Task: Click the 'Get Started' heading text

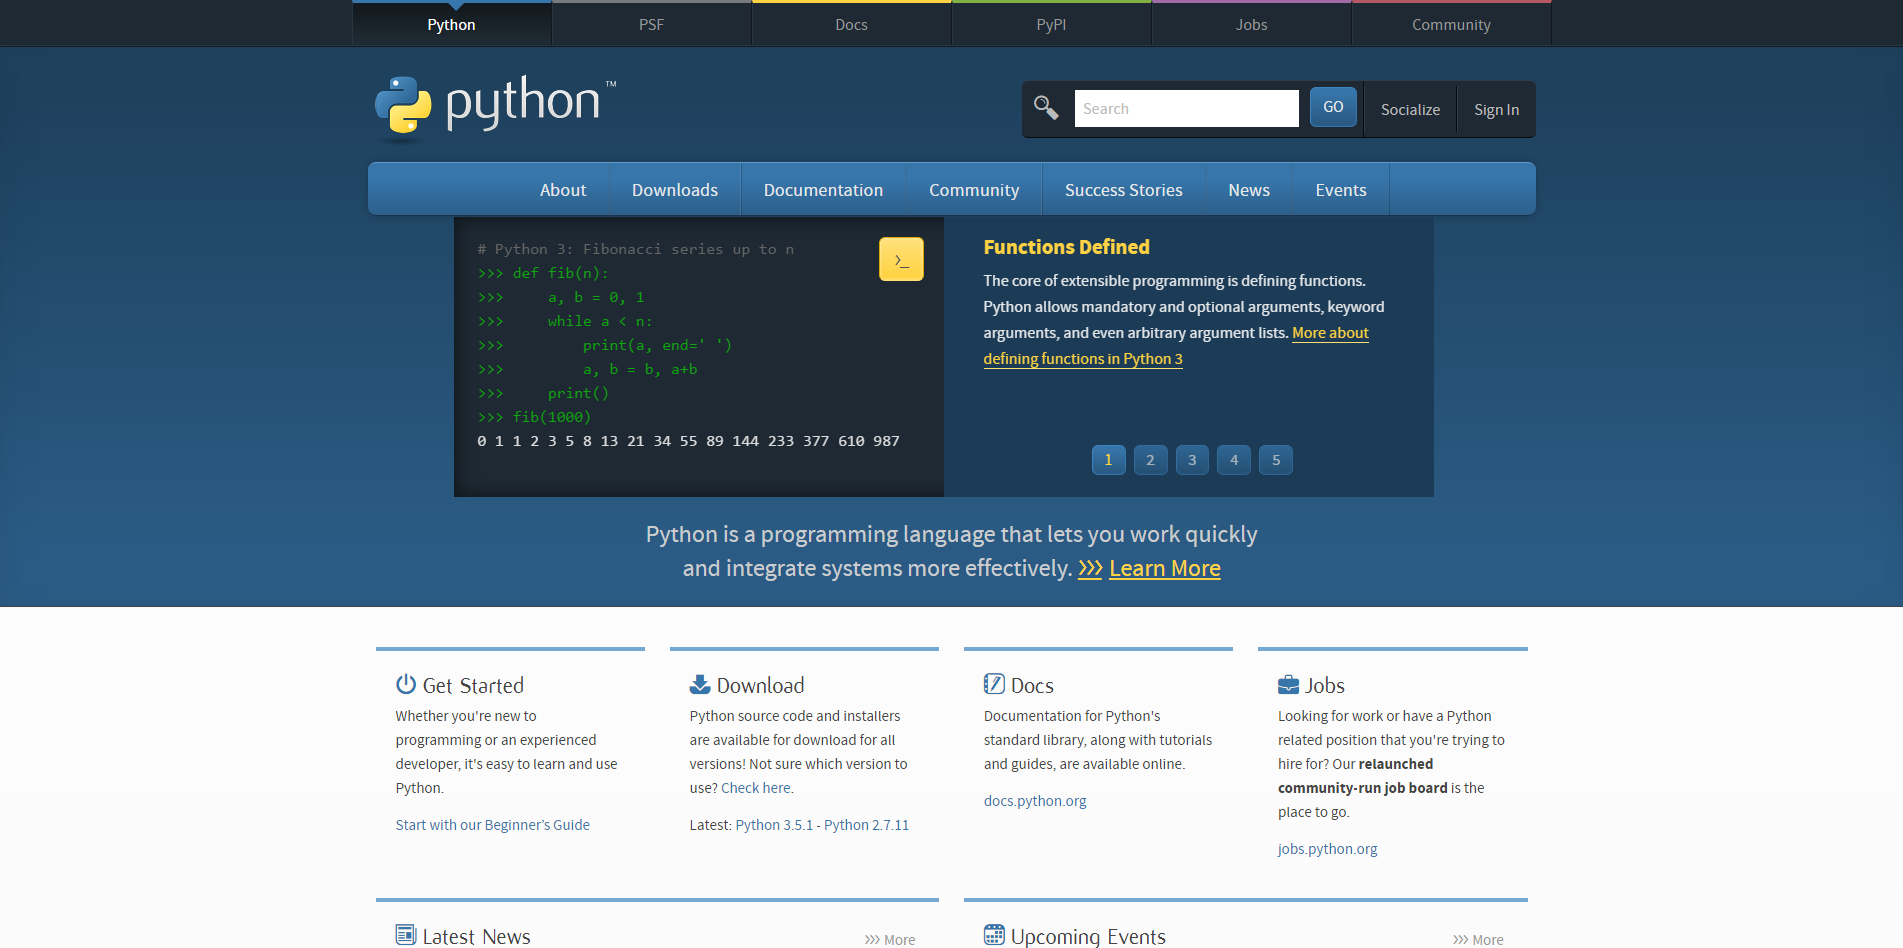Action: (x=473, y=685)
